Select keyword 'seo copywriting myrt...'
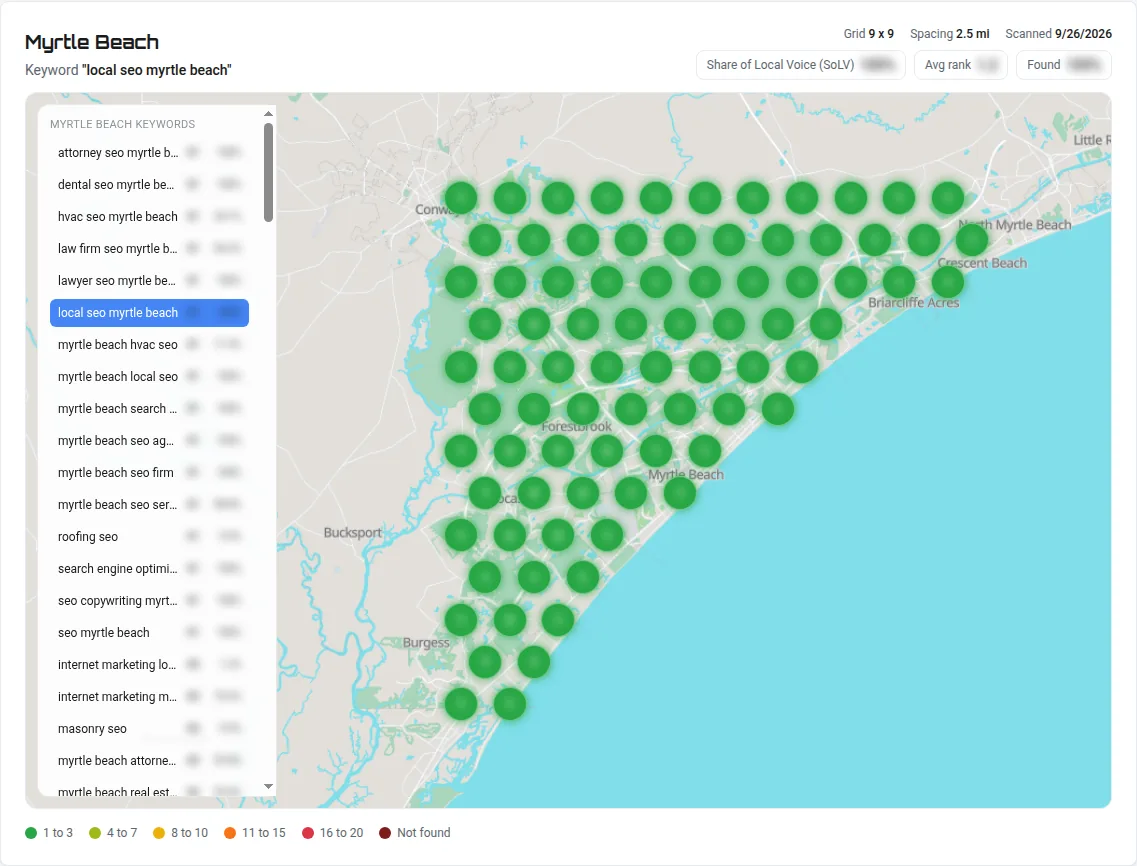The image size is (1137, 866). (x=149, y=601)
